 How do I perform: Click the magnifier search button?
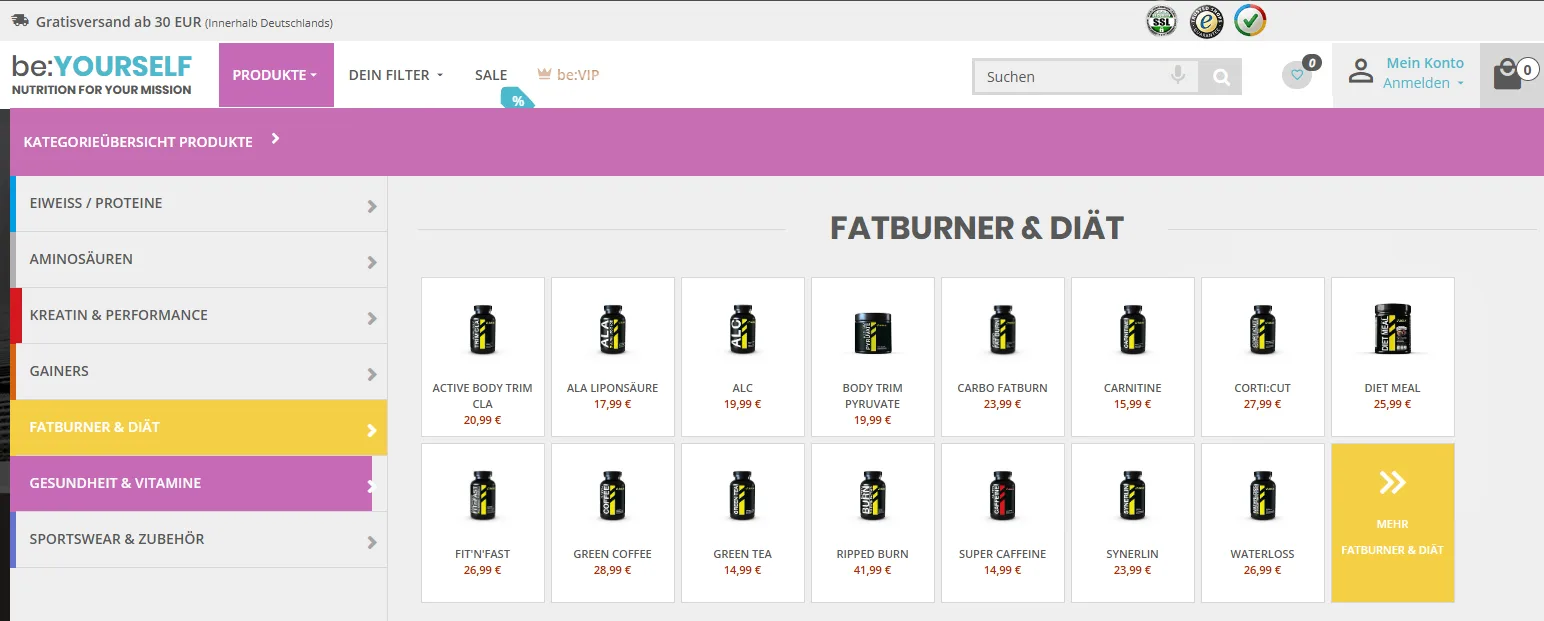tap(1221, 77)
